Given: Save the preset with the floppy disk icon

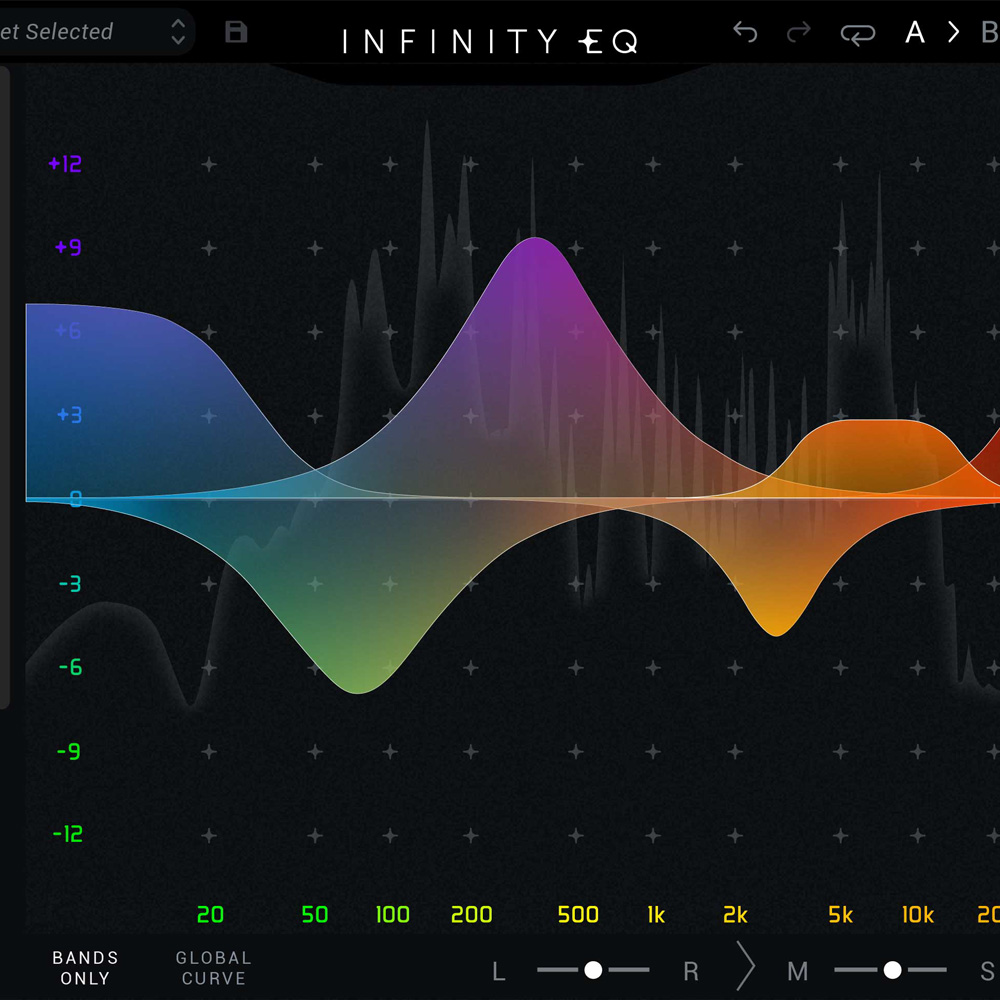Looking at the screenshot, I should [x=236, y=32].
